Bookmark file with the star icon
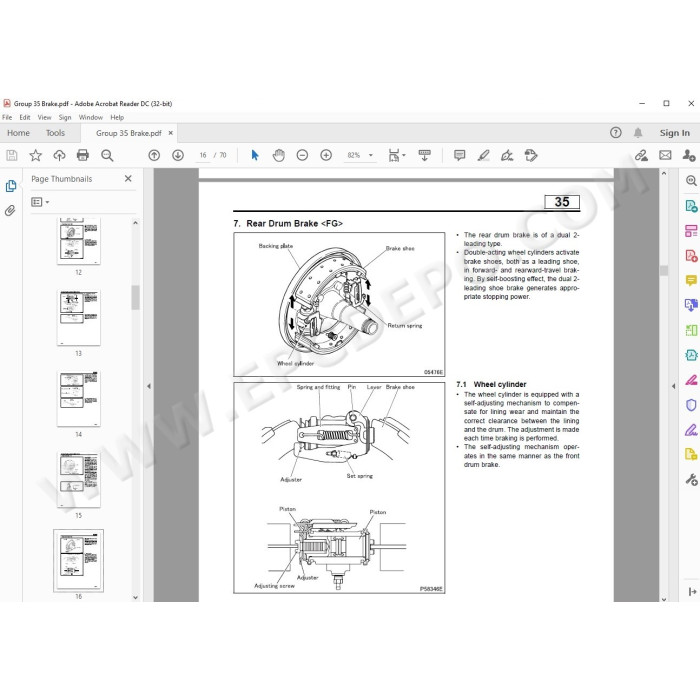 pyautogui.click(x=35, y=155)
